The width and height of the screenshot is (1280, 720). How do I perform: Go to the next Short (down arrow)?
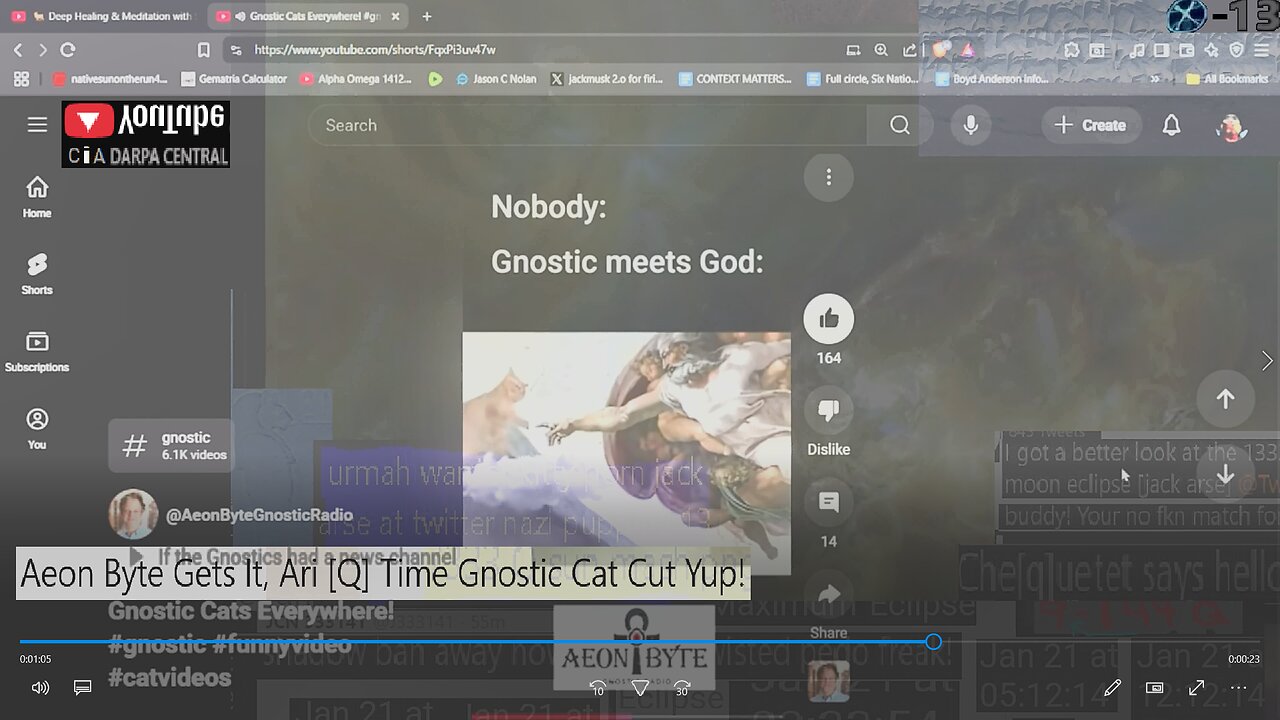click(1225, 475)
